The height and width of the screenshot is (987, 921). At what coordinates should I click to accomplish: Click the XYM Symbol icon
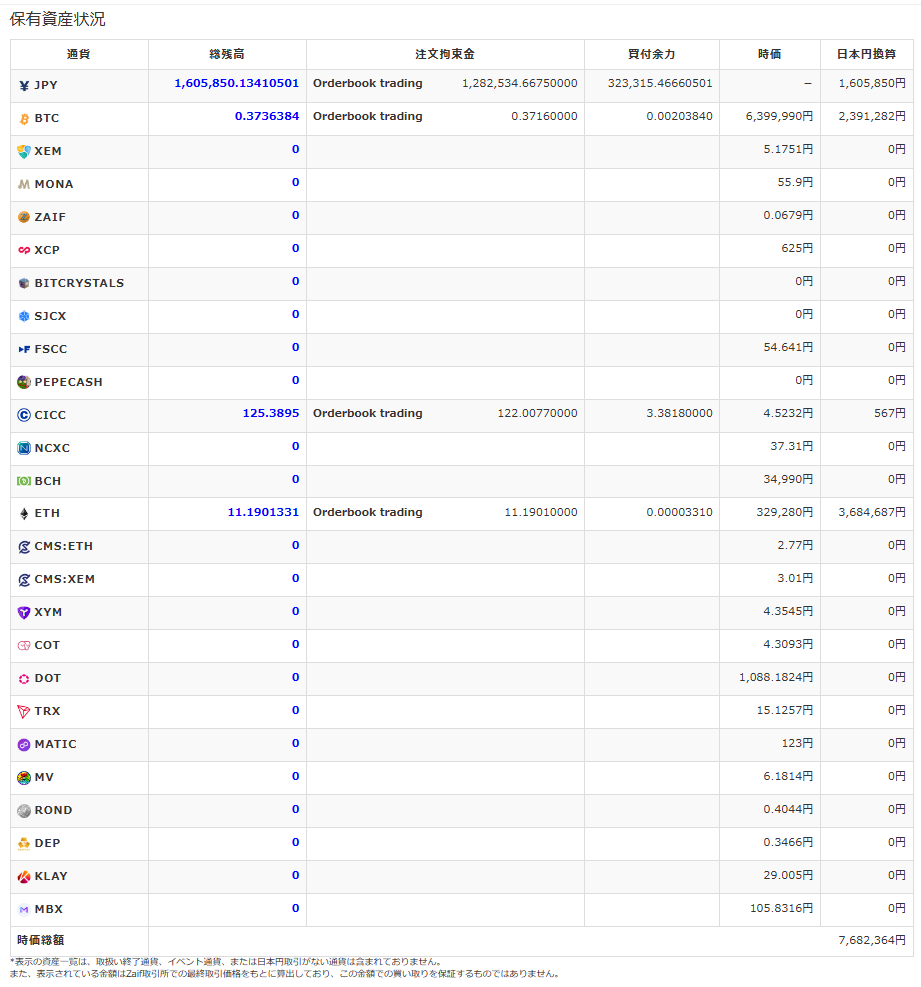click(x=24, y=612)
